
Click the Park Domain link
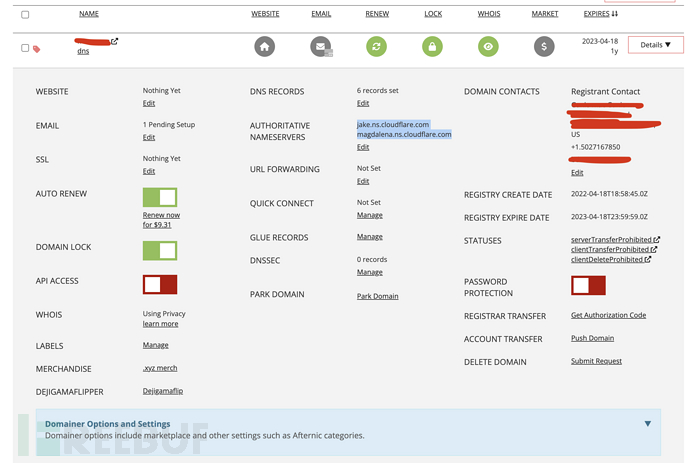click(378, 296)
